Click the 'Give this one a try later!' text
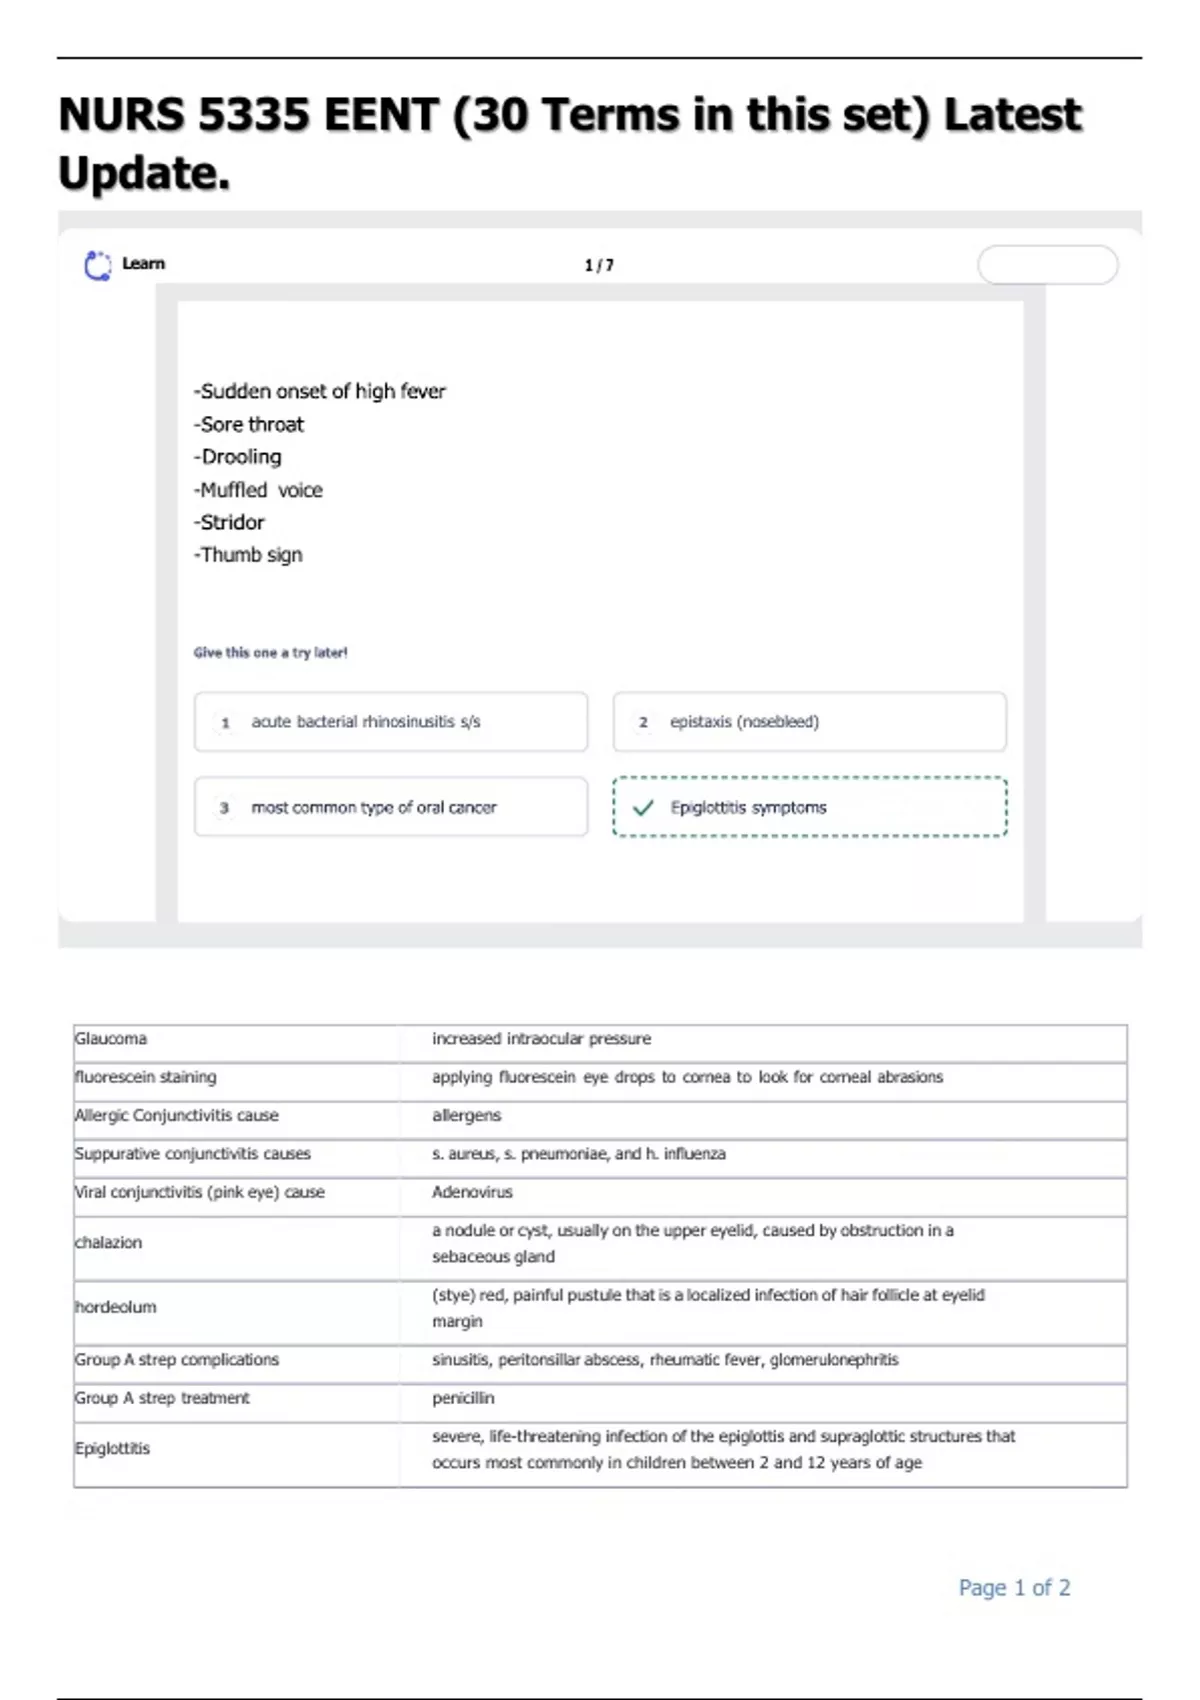This screenshot has width=1200, height=1700. [271, 653]
